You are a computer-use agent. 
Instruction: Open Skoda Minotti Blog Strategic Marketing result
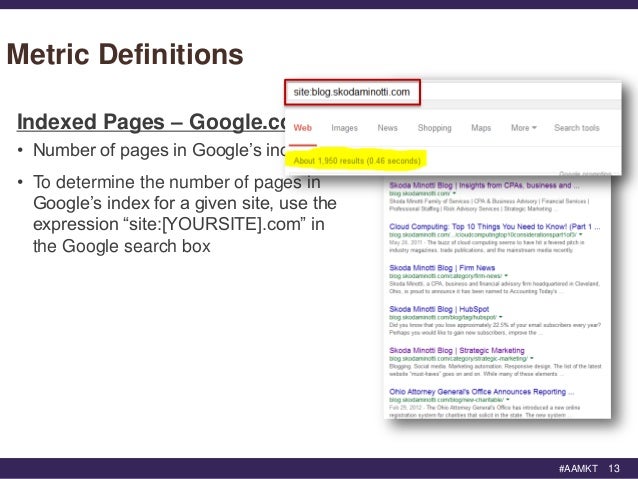[x=457, y=350]
